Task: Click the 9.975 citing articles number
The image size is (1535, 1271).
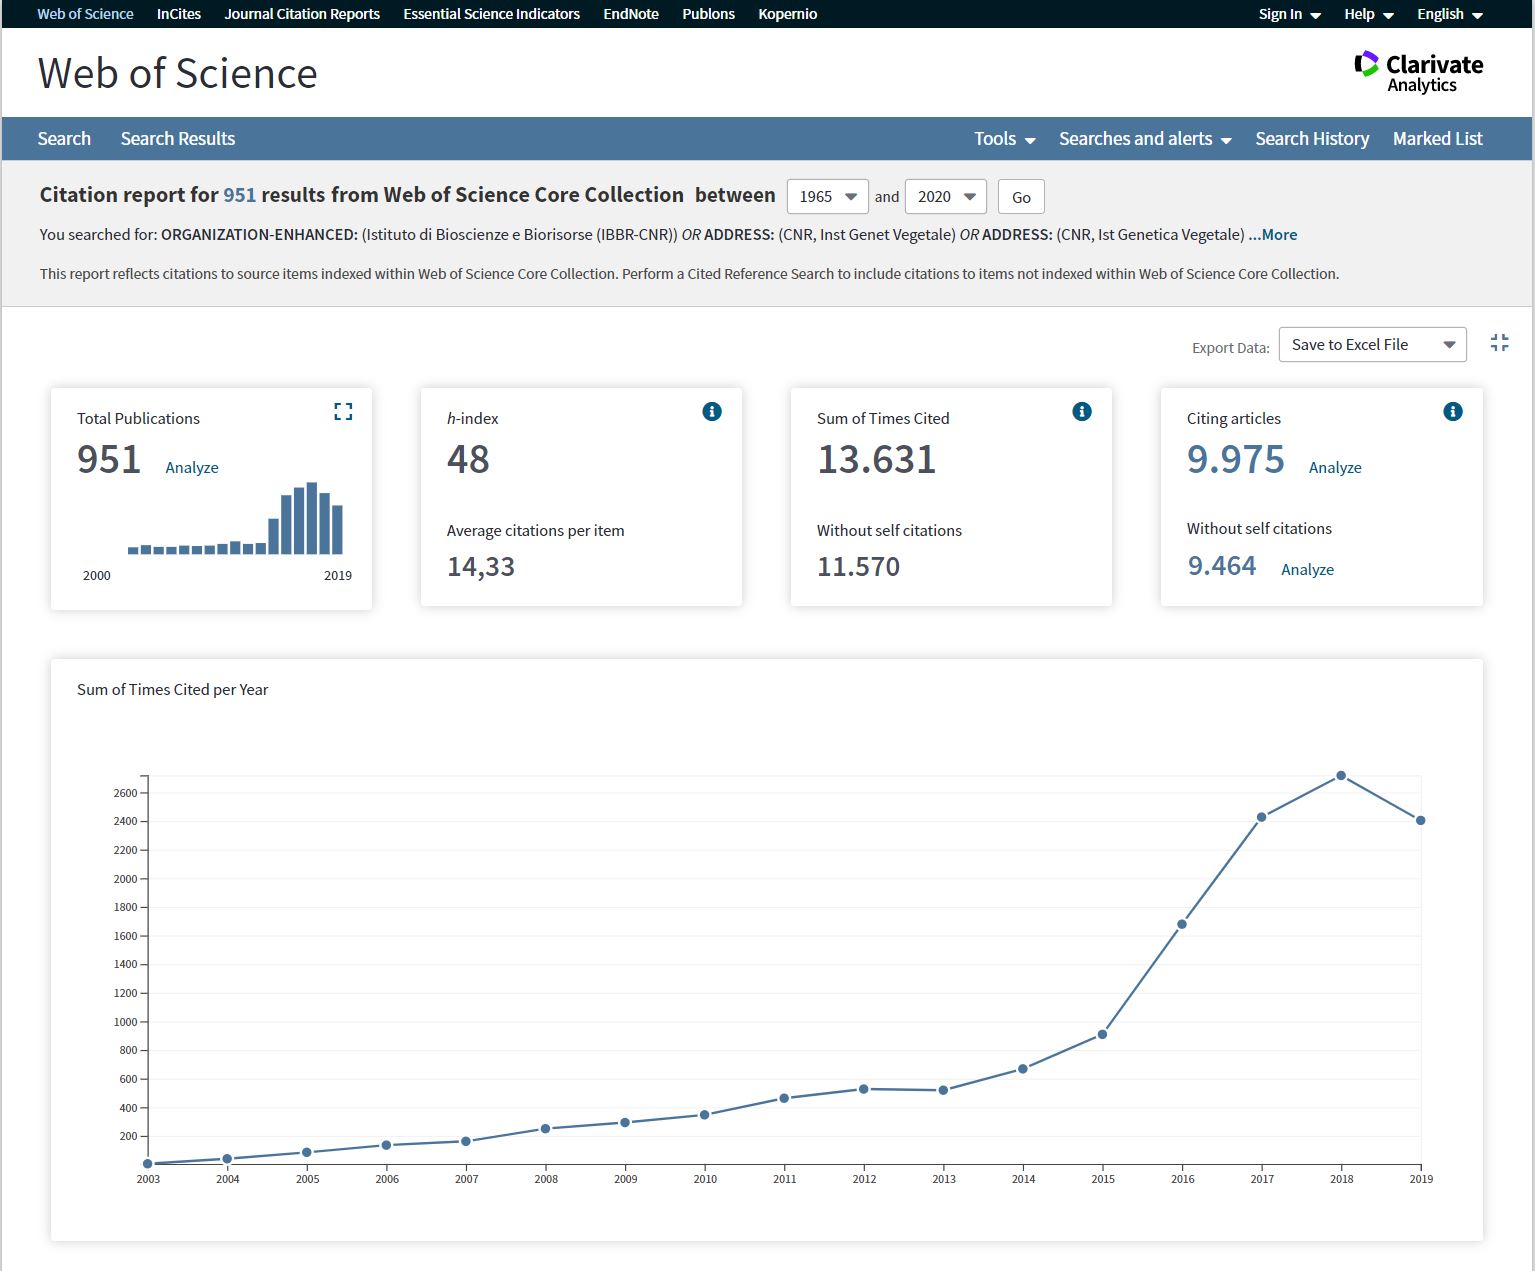Action: tap(1235, 459)
